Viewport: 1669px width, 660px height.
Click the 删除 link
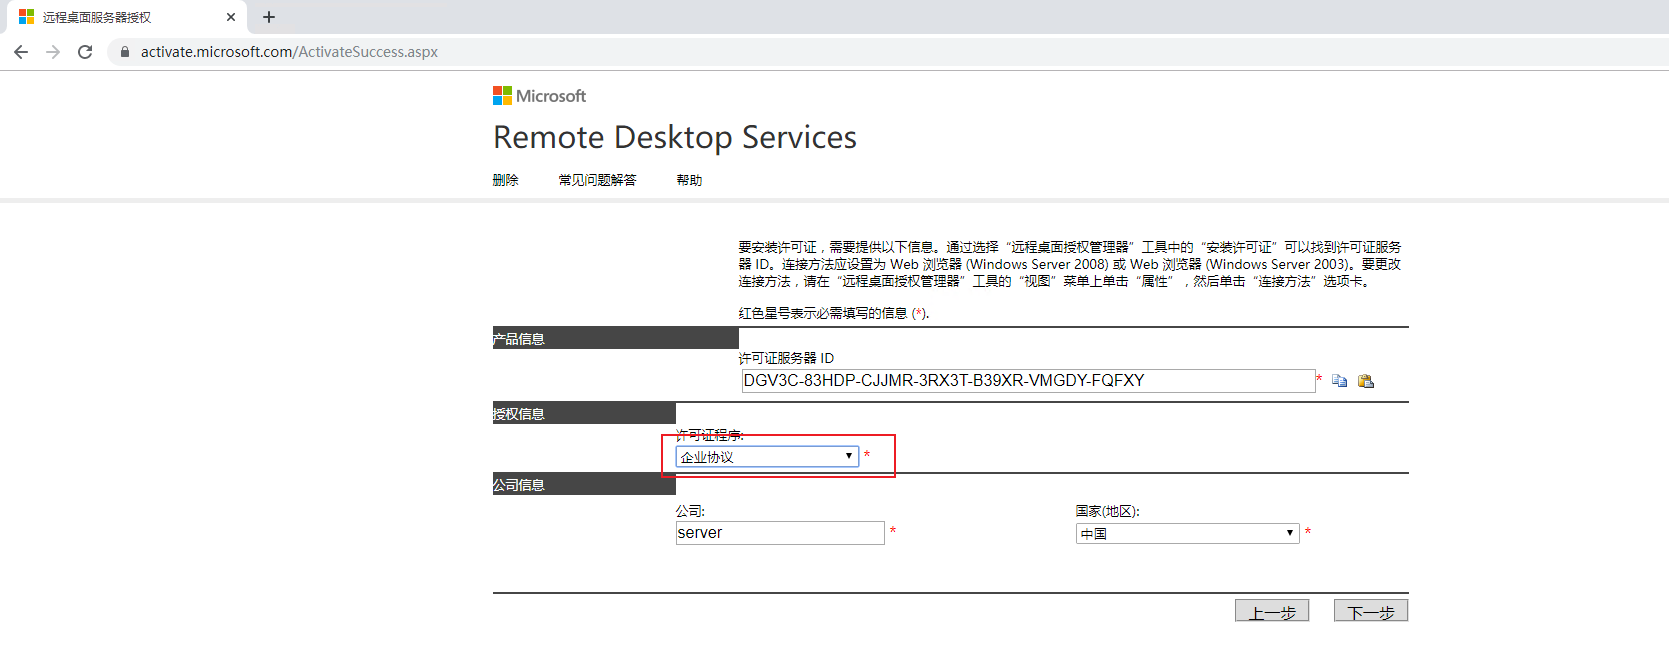click(505, 180)
